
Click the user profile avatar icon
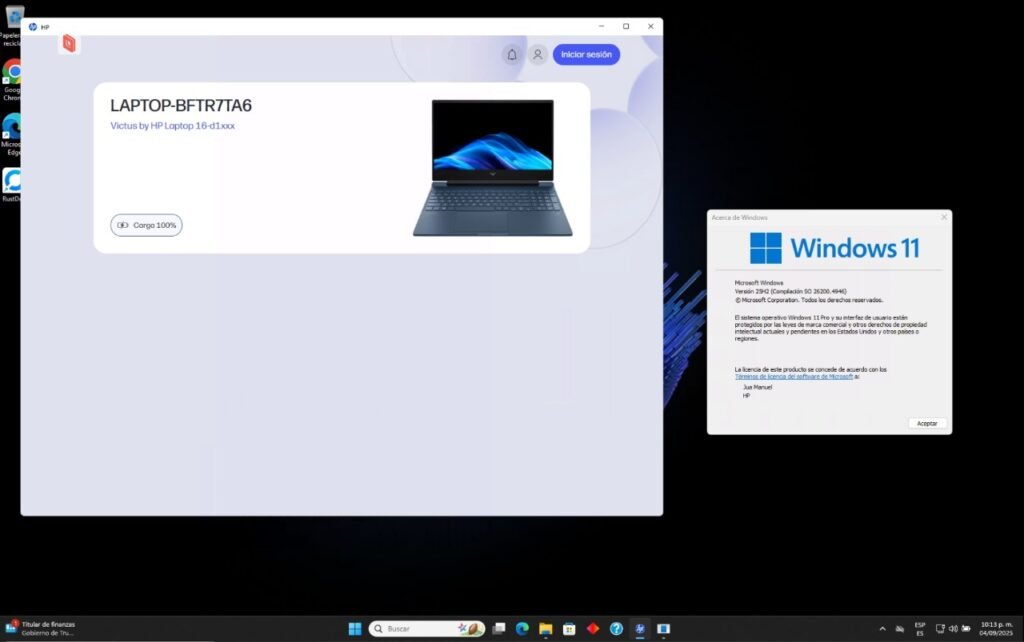pos(538,55)
